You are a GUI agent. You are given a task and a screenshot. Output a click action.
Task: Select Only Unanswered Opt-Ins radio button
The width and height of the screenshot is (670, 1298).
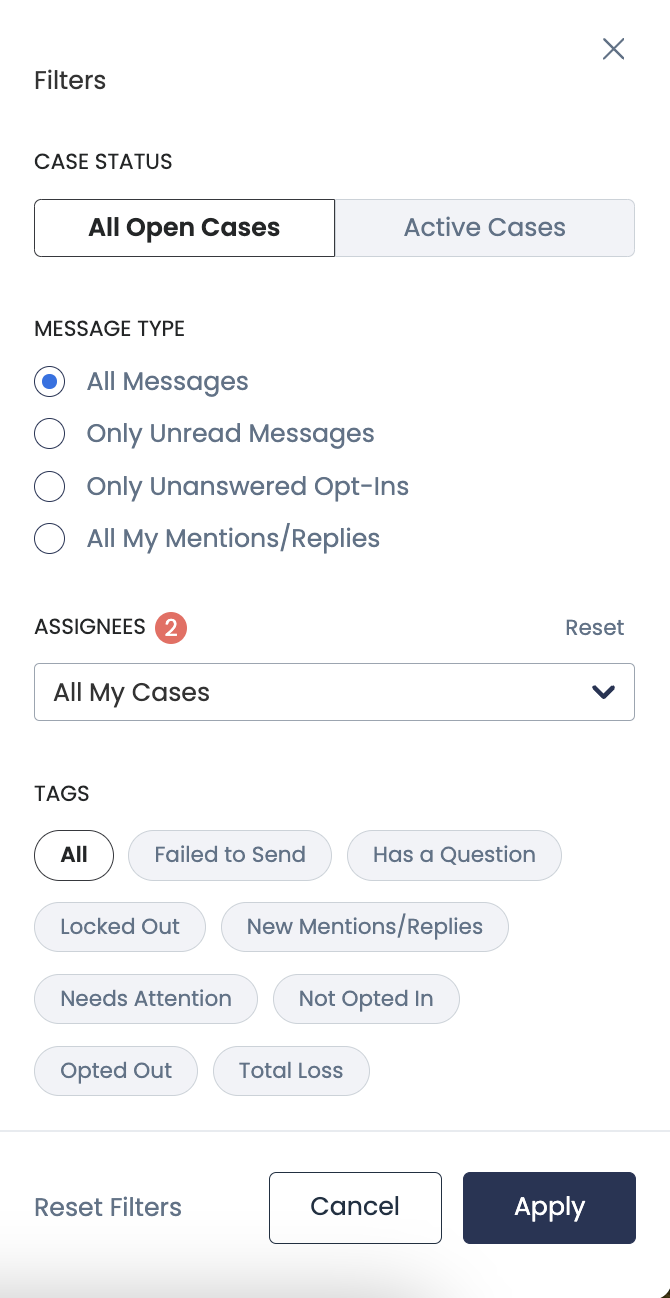click(50, 487)
